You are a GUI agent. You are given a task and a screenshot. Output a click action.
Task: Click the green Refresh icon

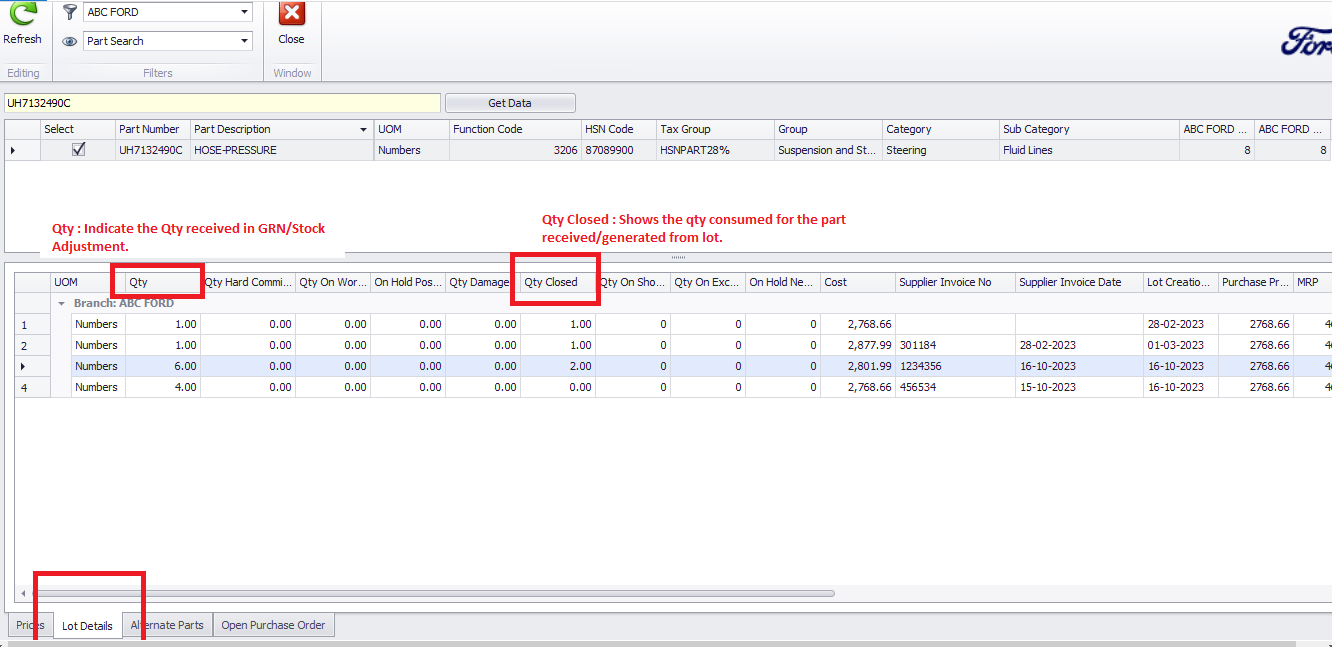(x=22, y=13)
